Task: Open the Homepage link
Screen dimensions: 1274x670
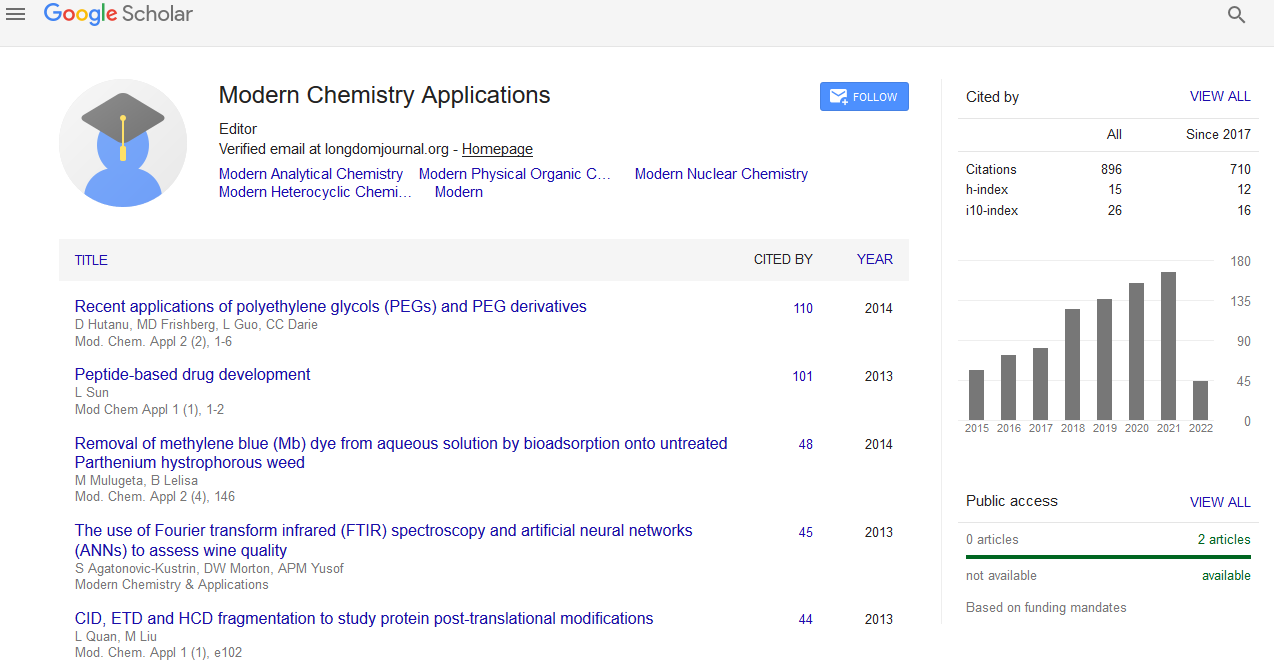Action: click(497, 149)
